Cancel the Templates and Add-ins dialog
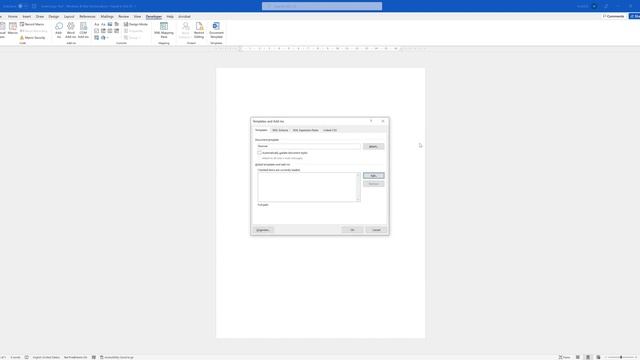 [x=376, y=230]
